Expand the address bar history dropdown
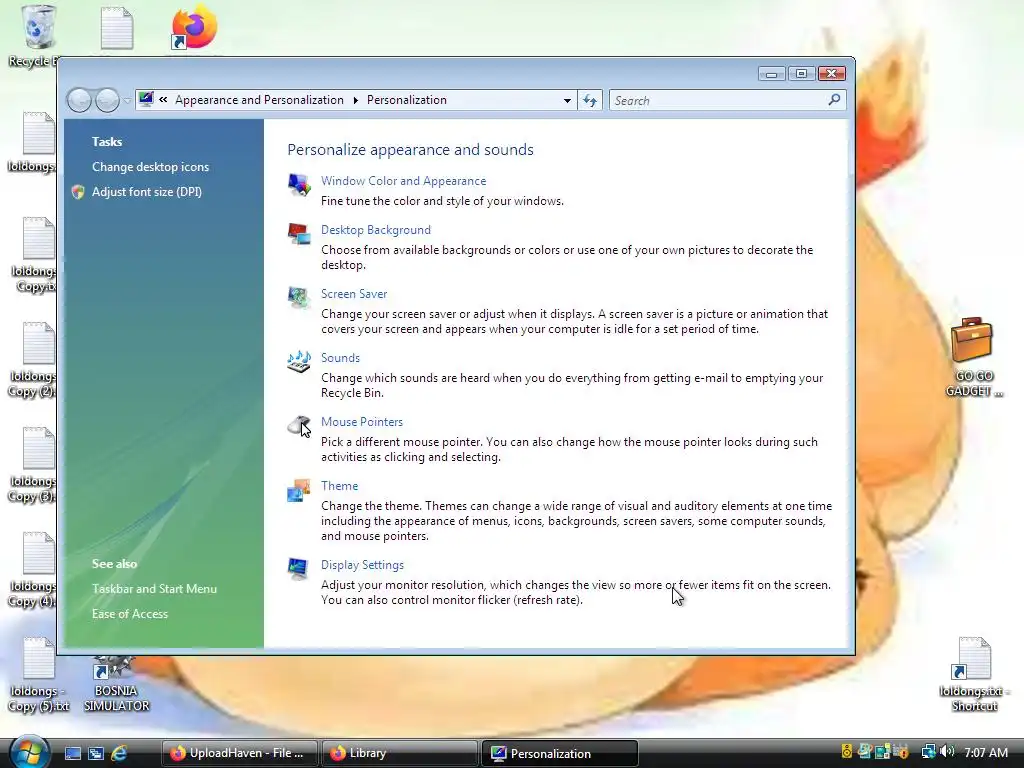Screen dimensions: 1024x768 pos(567,101)
